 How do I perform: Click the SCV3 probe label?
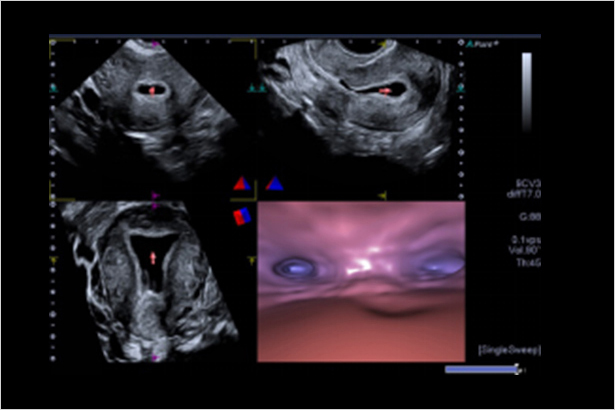click(x=517, y=184)
